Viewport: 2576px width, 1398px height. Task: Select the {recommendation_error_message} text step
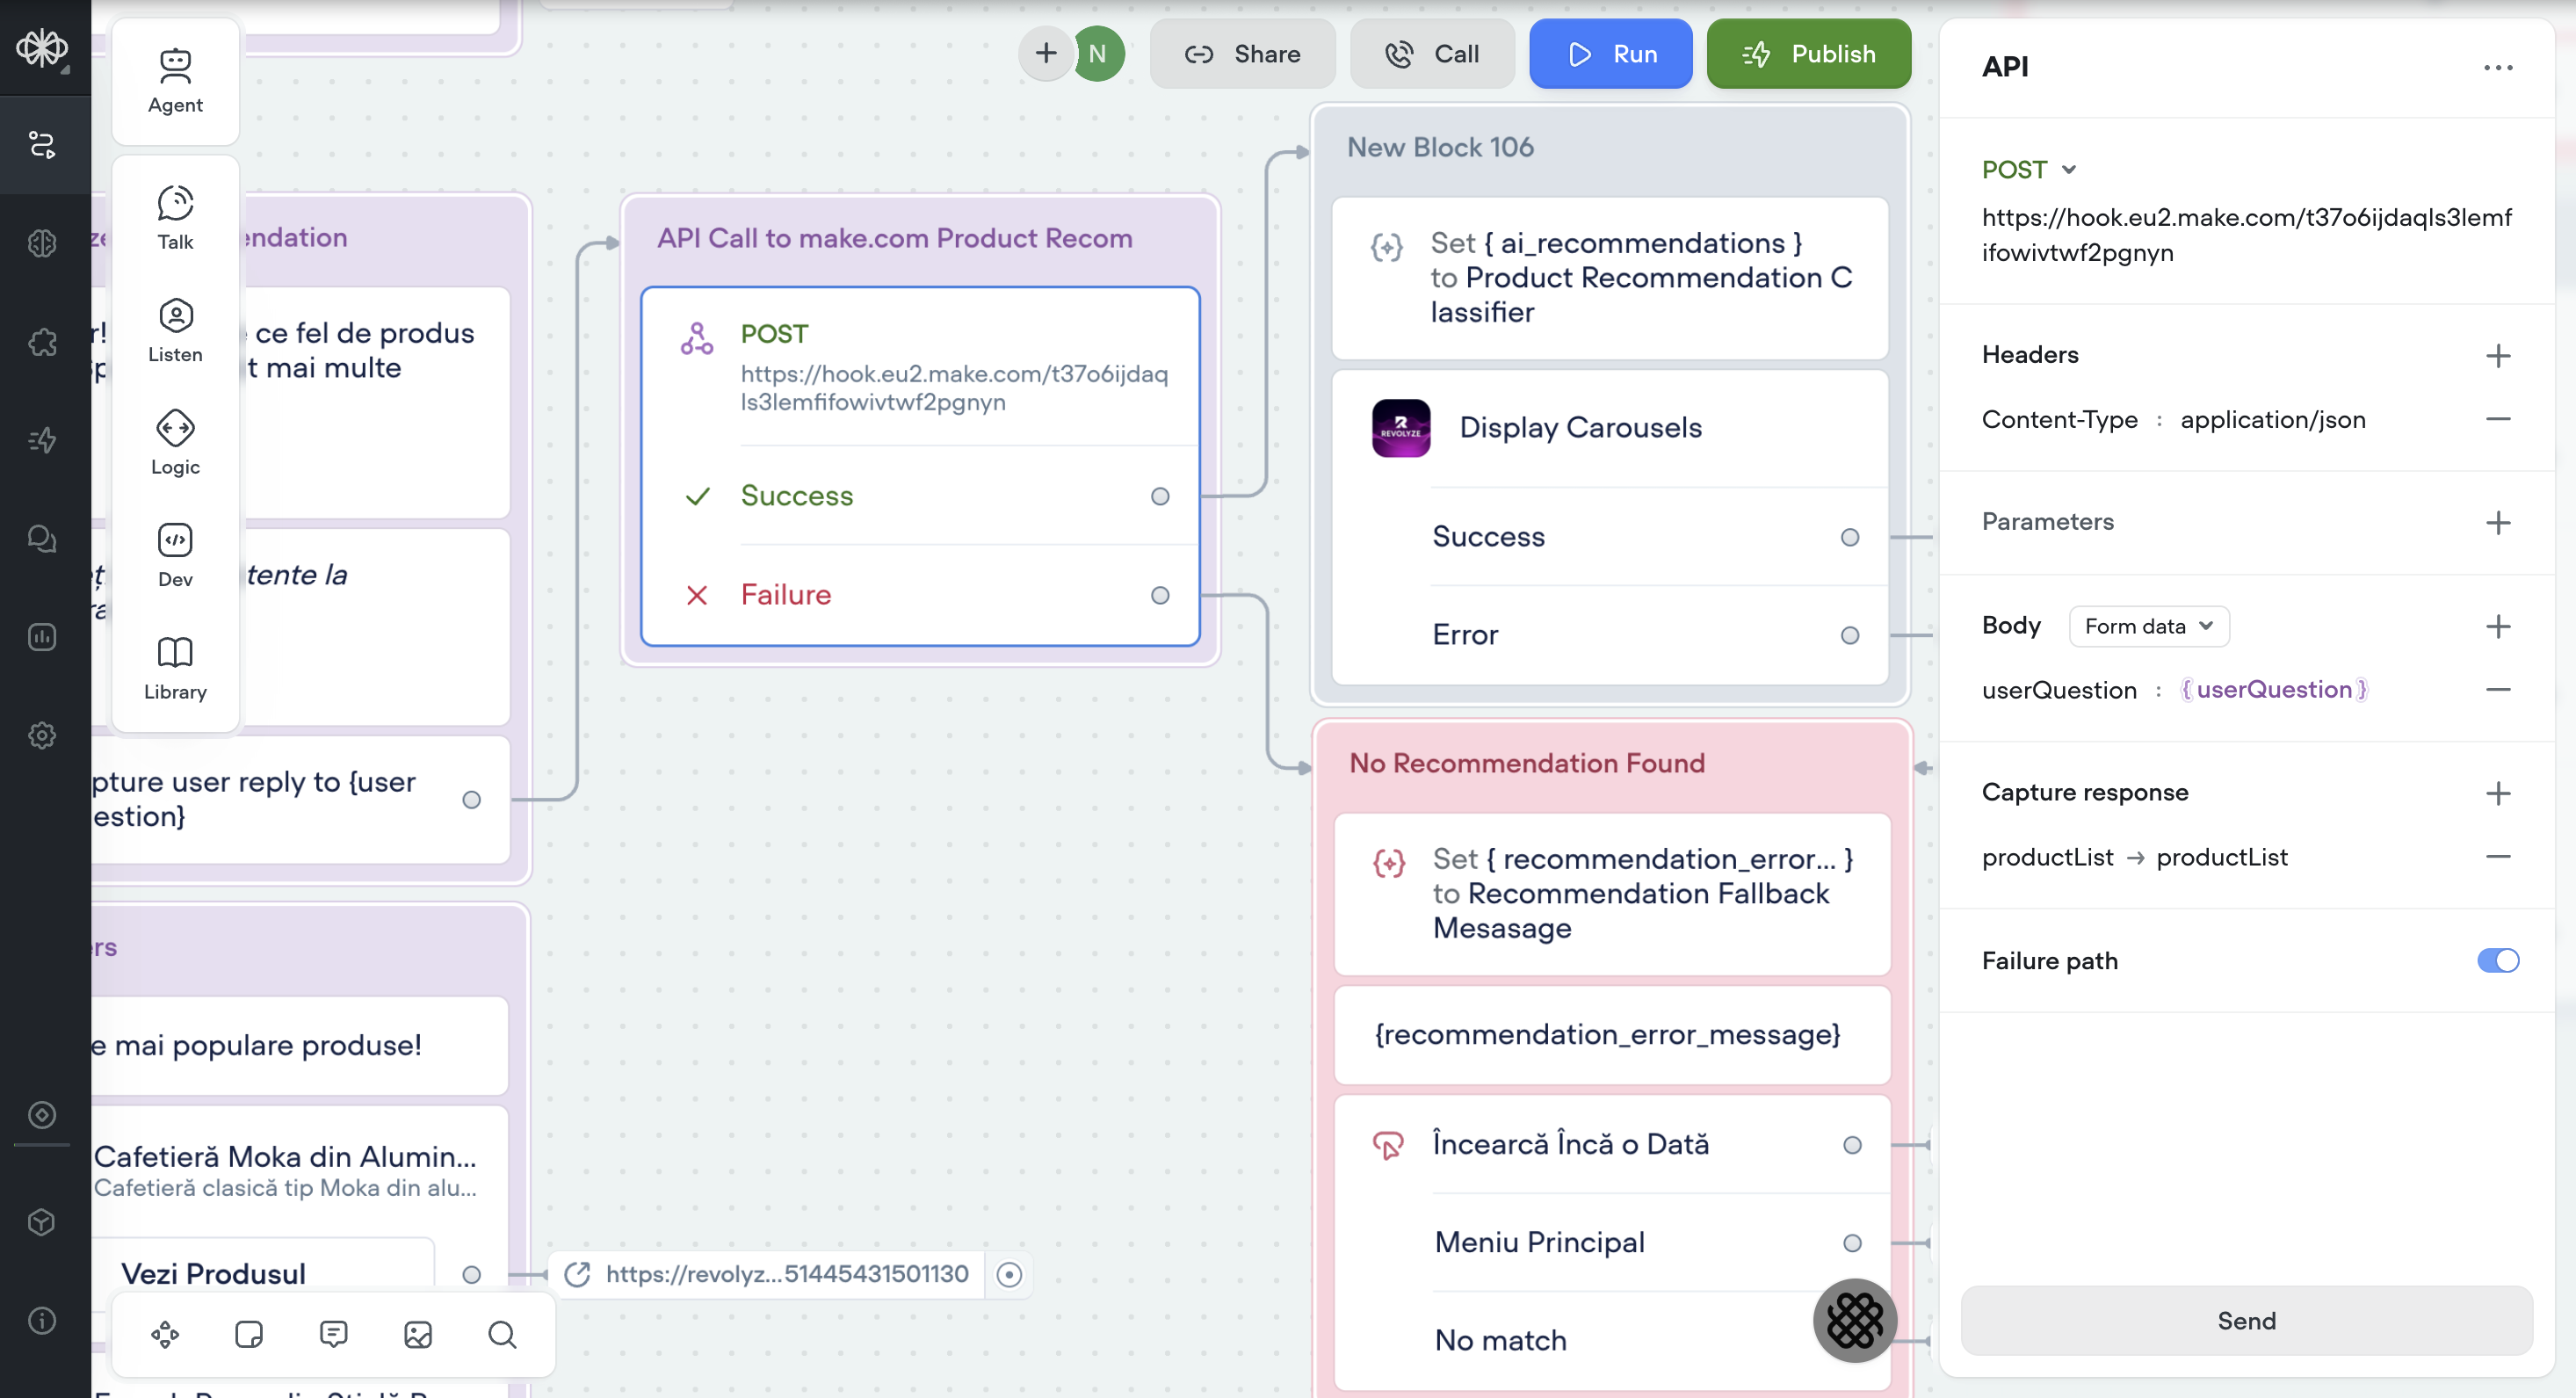(1612, 1034)
